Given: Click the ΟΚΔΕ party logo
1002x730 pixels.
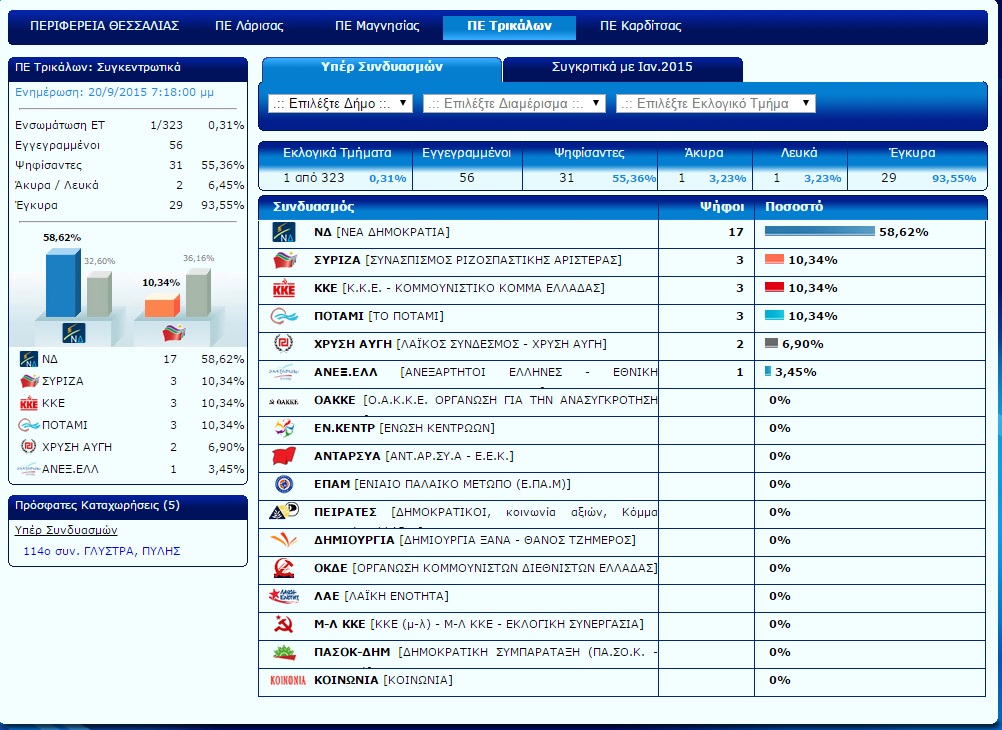Looking at the screenshot, I should pos(284,568).
